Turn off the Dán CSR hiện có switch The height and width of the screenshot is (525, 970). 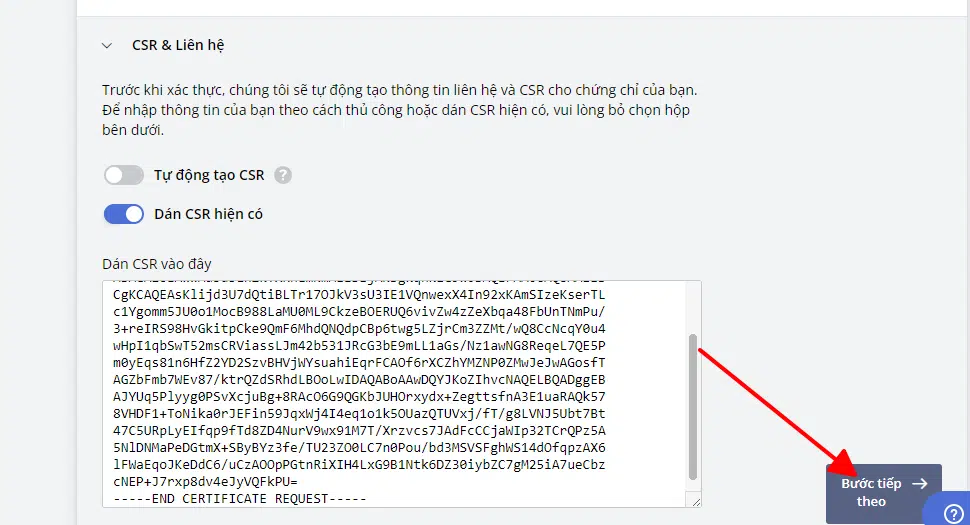click(x=124, y=214)
